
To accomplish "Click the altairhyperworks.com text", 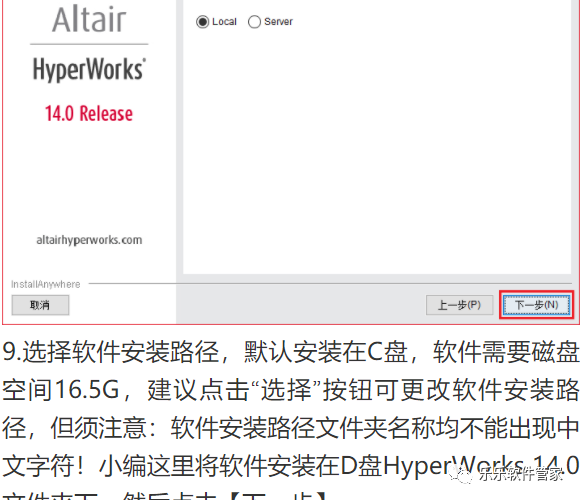I will pyautogui.click(x=89, y=240).
